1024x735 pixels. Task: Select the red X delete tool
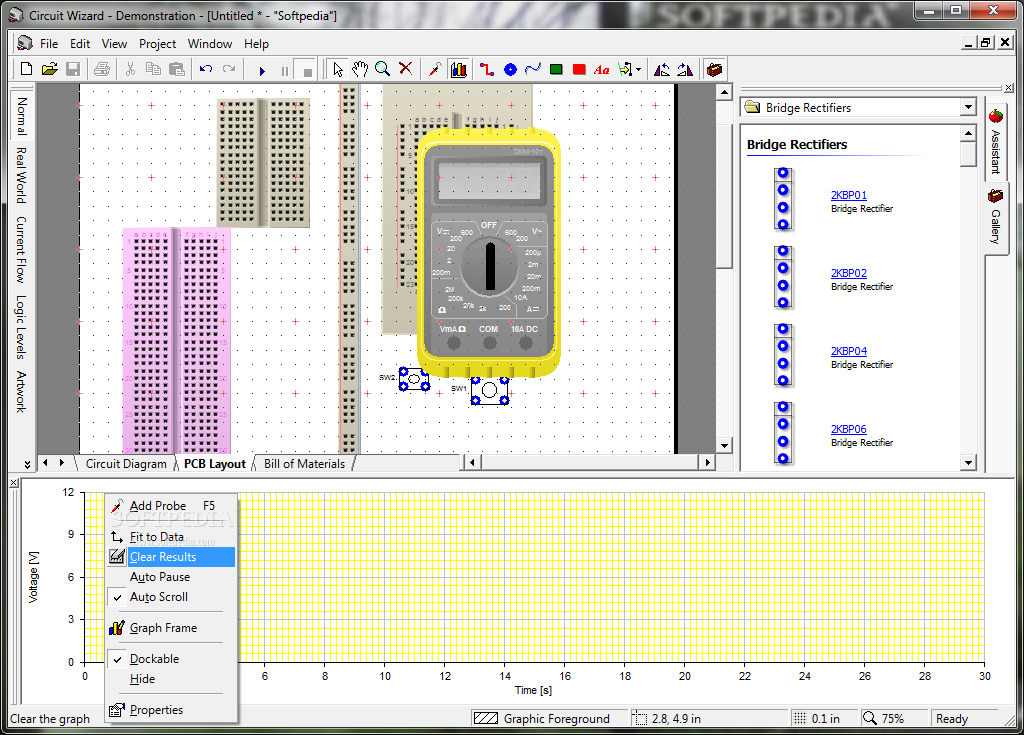(406, 69)
